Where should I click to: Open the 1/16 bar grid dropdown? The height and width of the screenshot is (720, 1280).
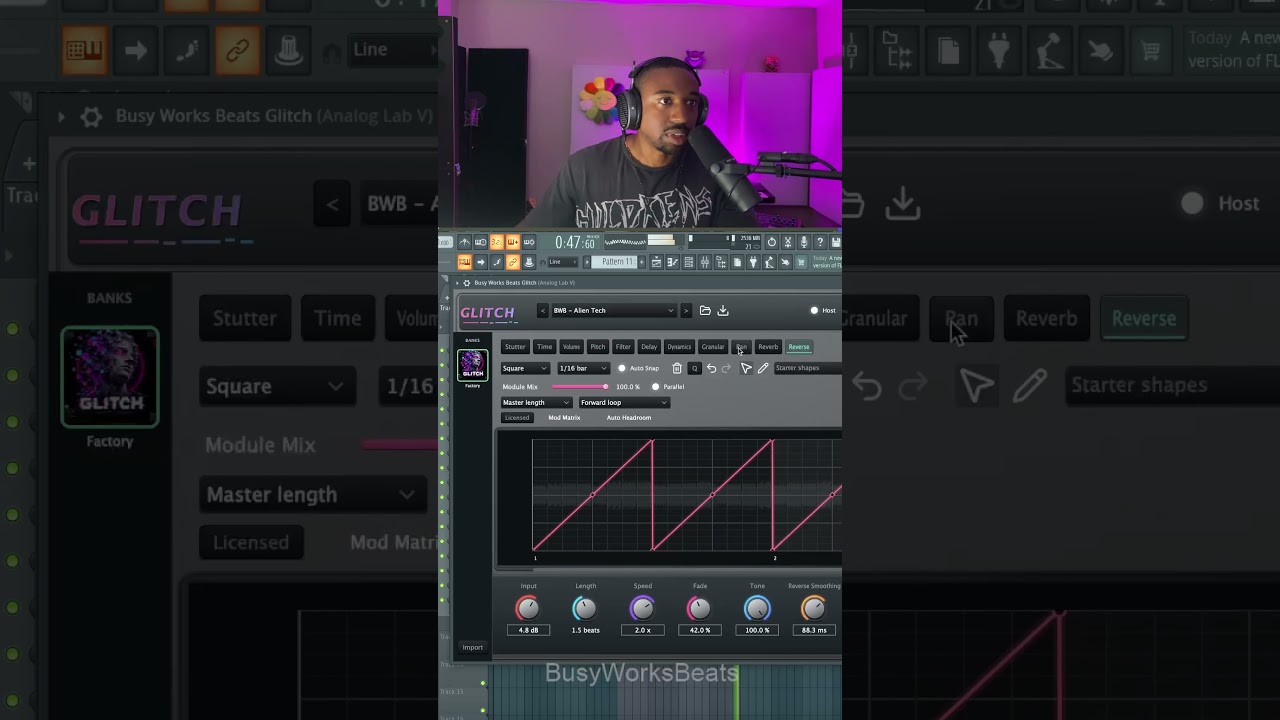[x=583, y=368]
